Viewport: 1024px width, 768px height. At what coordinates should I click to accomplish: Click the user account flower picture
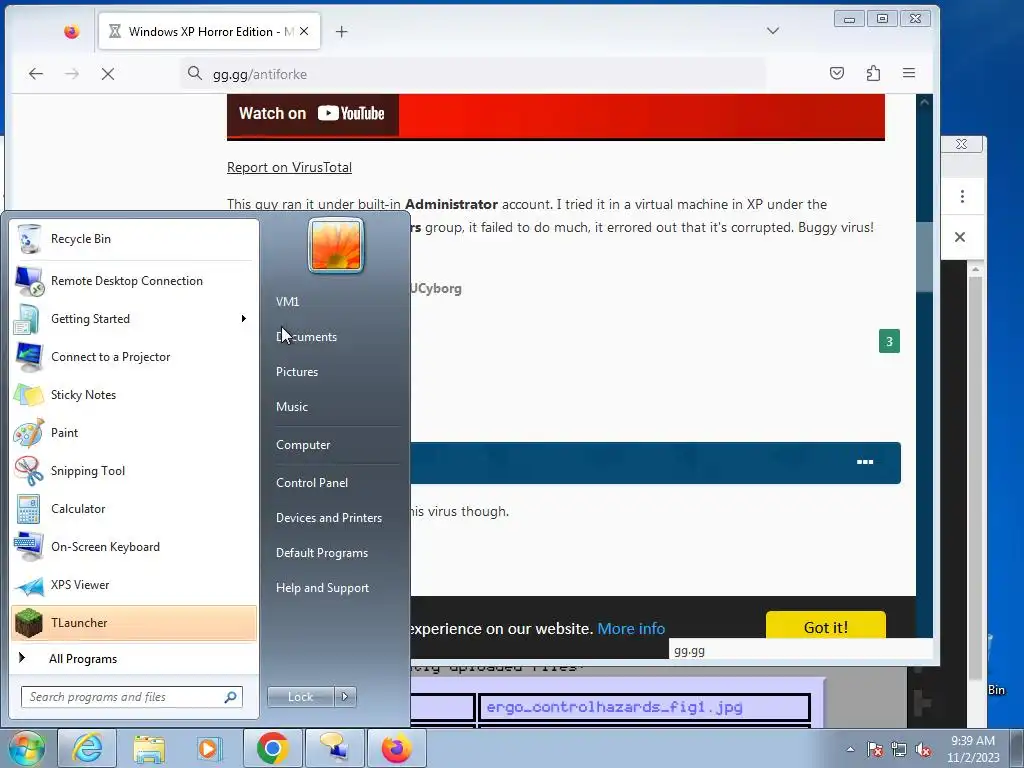(x=336, y=245)
